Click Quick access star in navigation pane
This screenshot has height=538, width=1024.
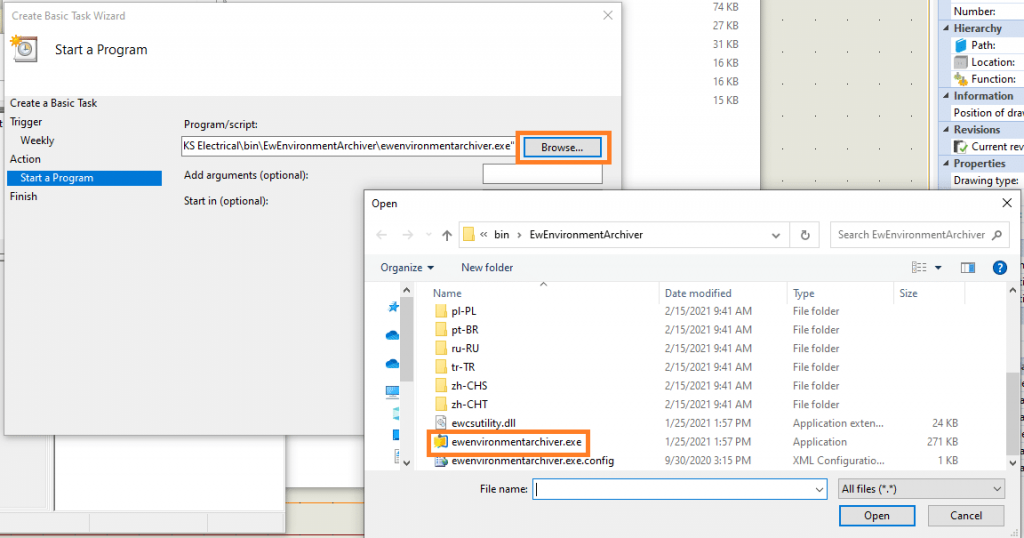392,308
